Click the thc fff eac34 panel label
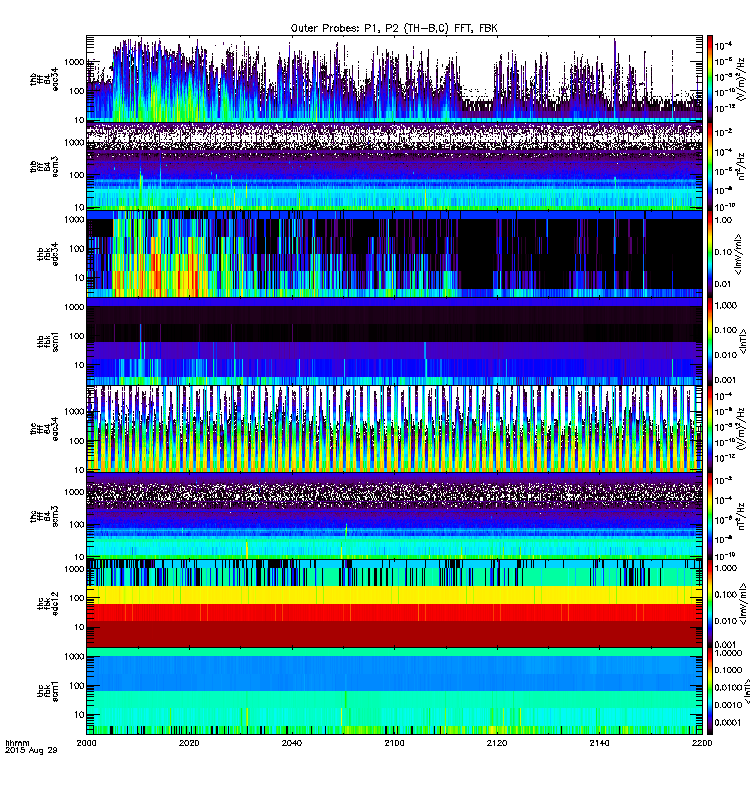 point(44,429)
